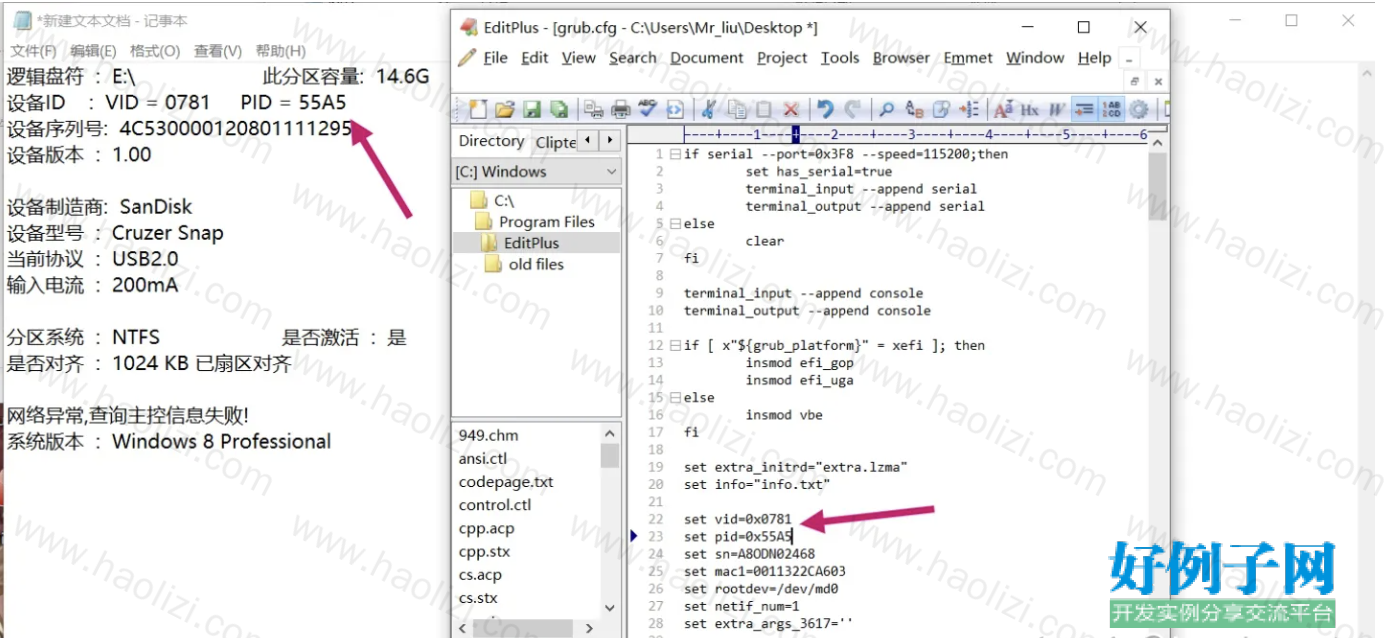Open the View menu in EditPlus

click(x=578, y=58)
